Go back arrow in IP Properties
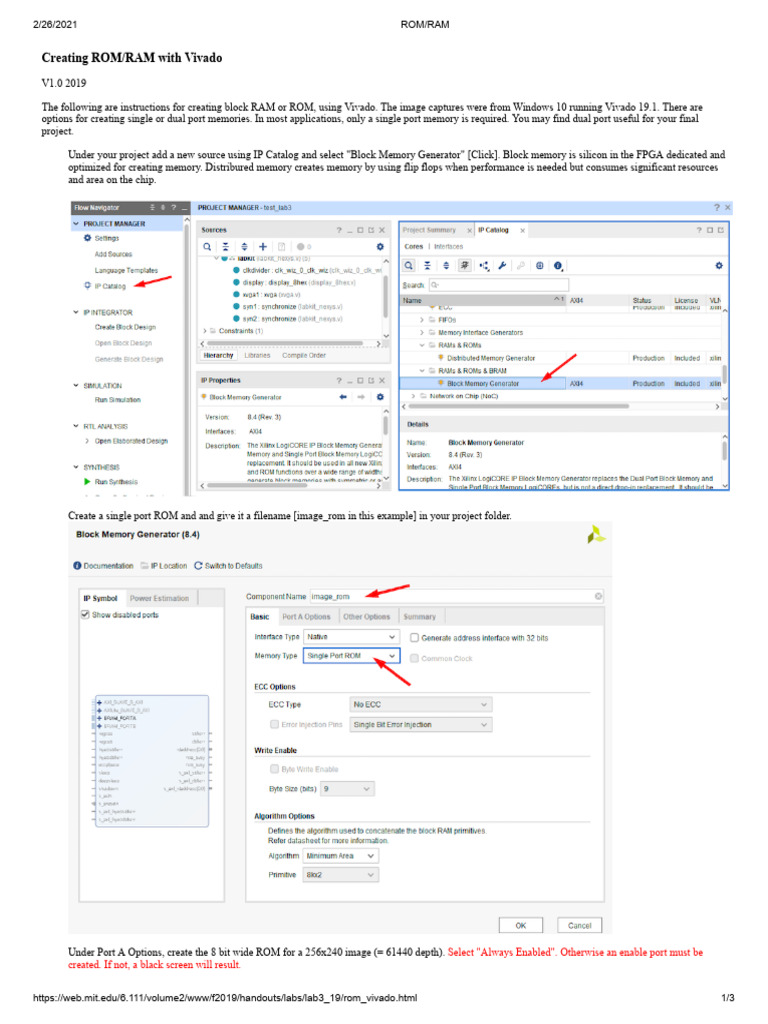 [343, 397]
